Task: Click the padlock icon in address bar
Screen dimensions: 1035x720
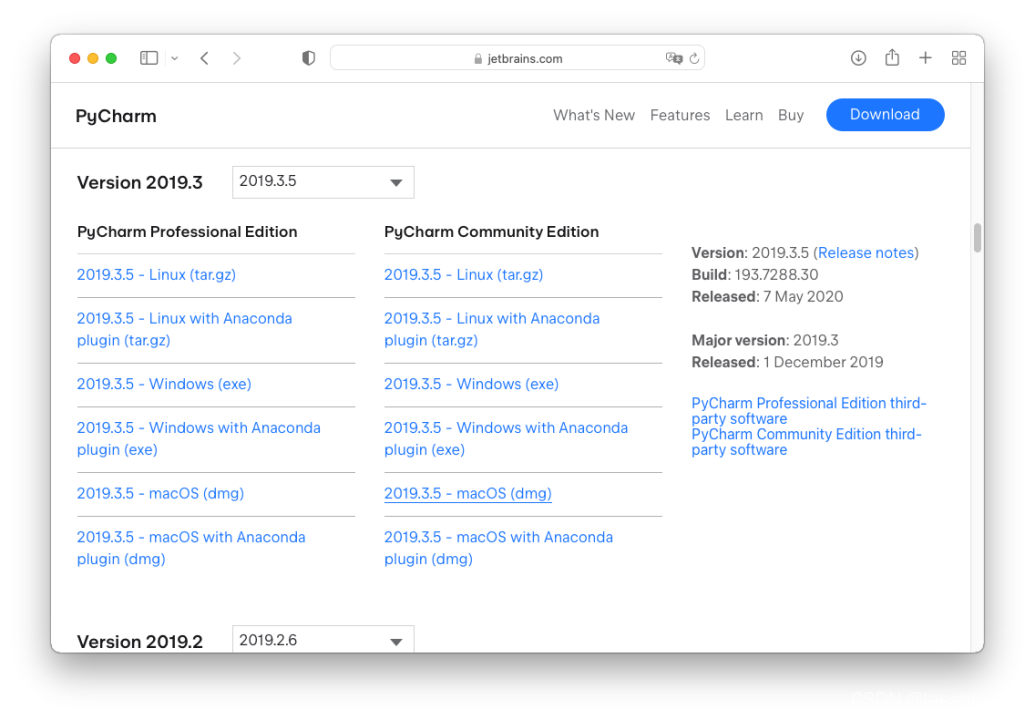Action: point(478,59)
